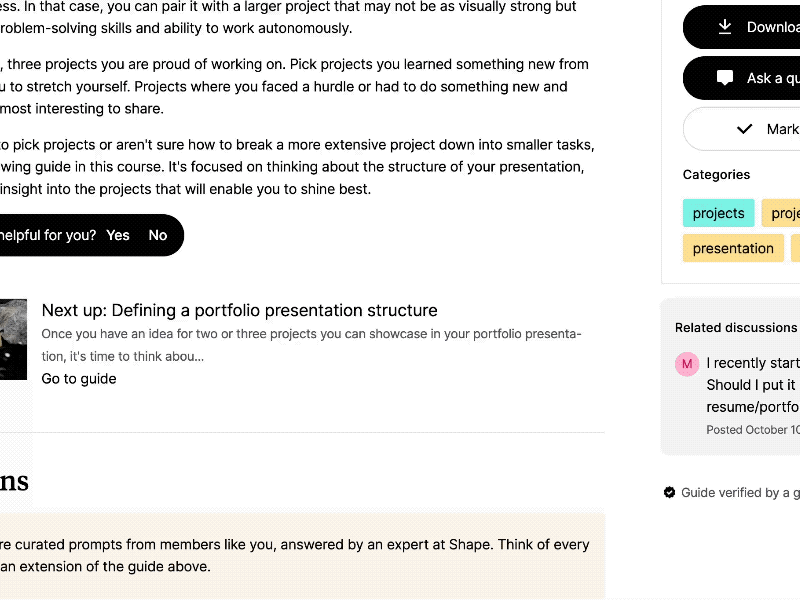Click the verified badge icon
Screen dimensions: 800x600
(x=669, y=492)
